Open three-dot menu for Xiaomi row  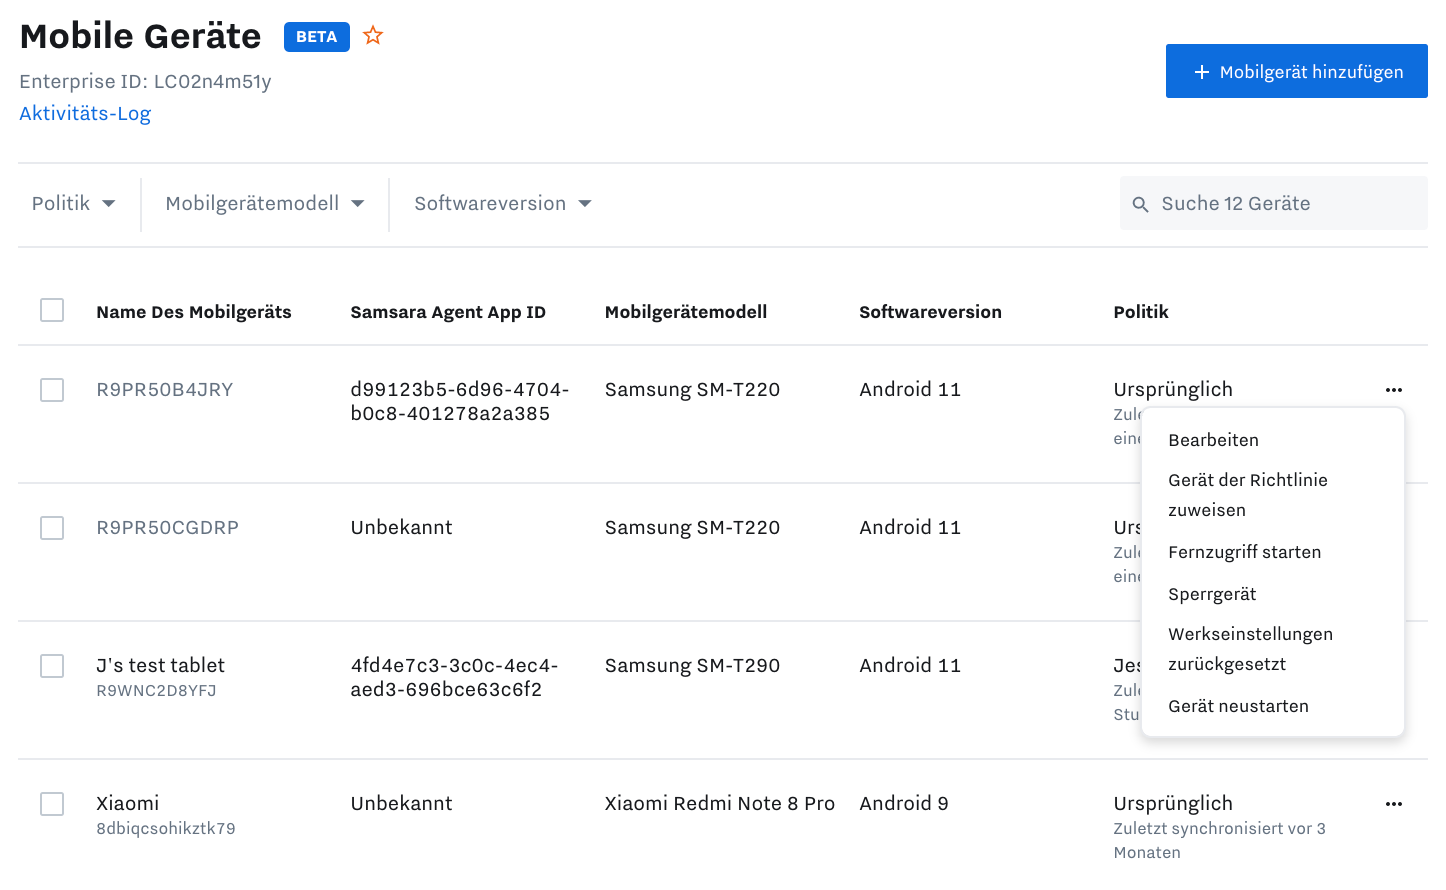tap(1394, 804)
